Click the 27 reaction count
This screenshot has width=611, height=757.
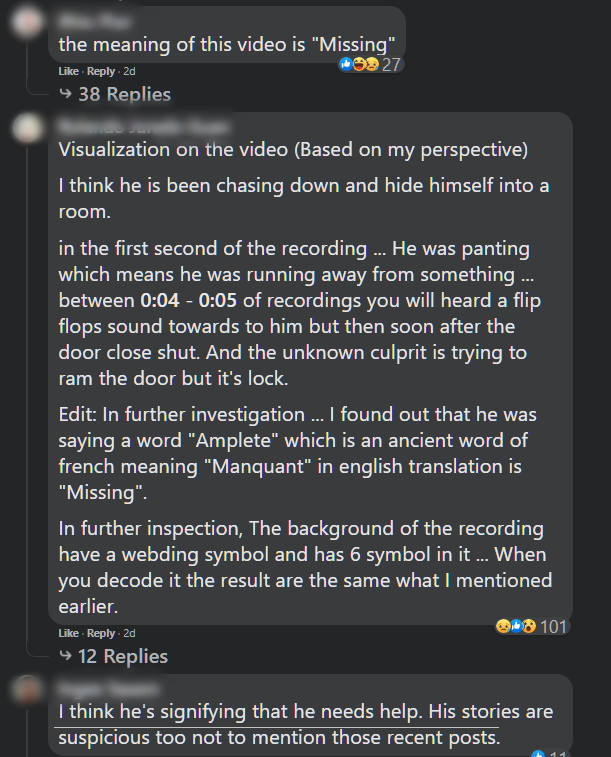pyautogui.click(x=391, y=65)
